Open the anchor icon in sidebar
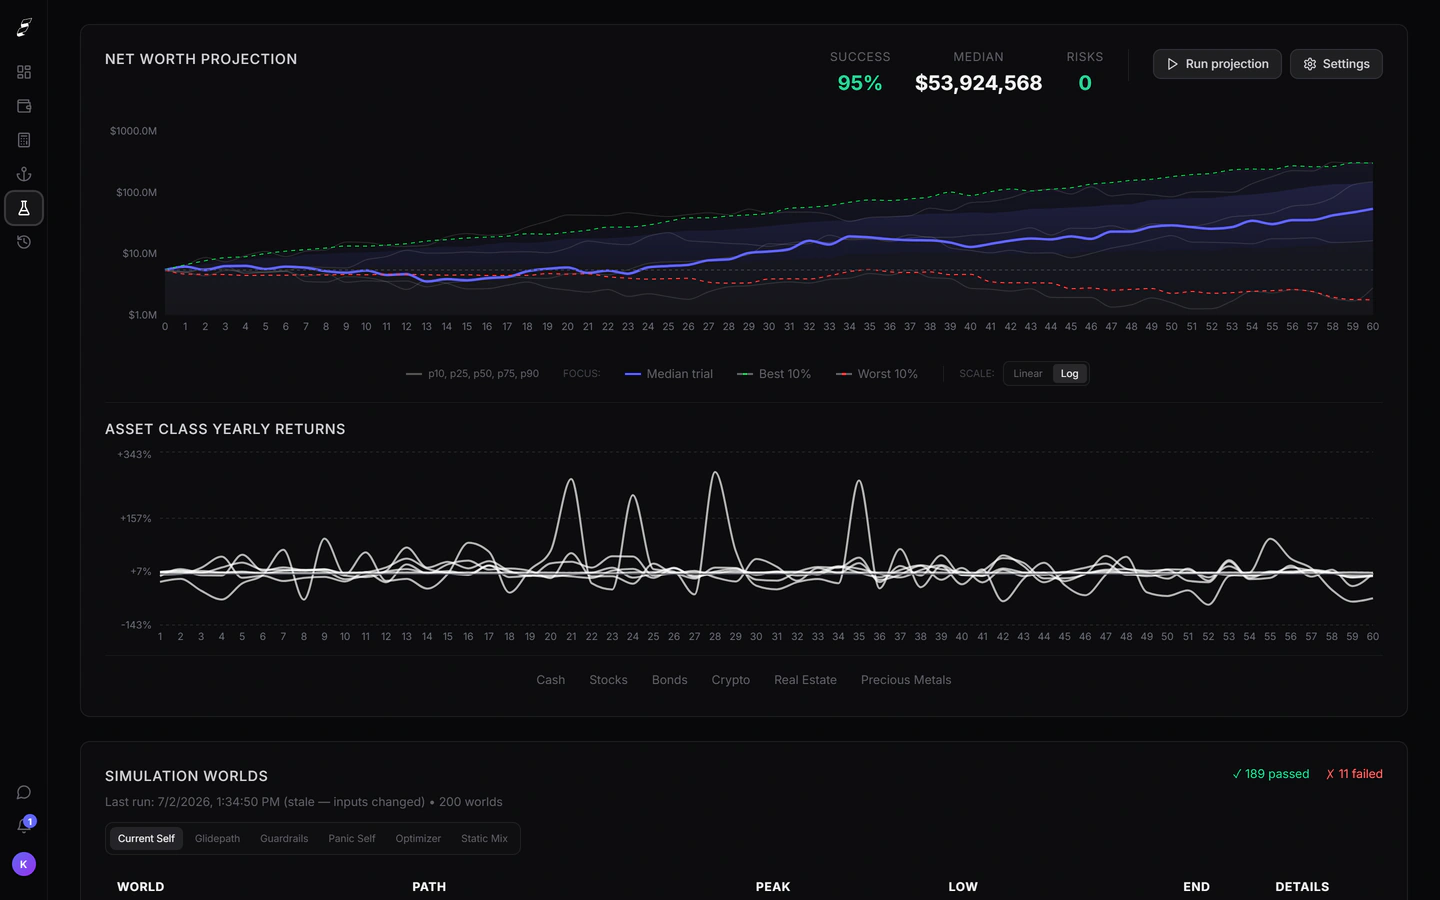1440x900 pixels. click(x=24, y=174)
